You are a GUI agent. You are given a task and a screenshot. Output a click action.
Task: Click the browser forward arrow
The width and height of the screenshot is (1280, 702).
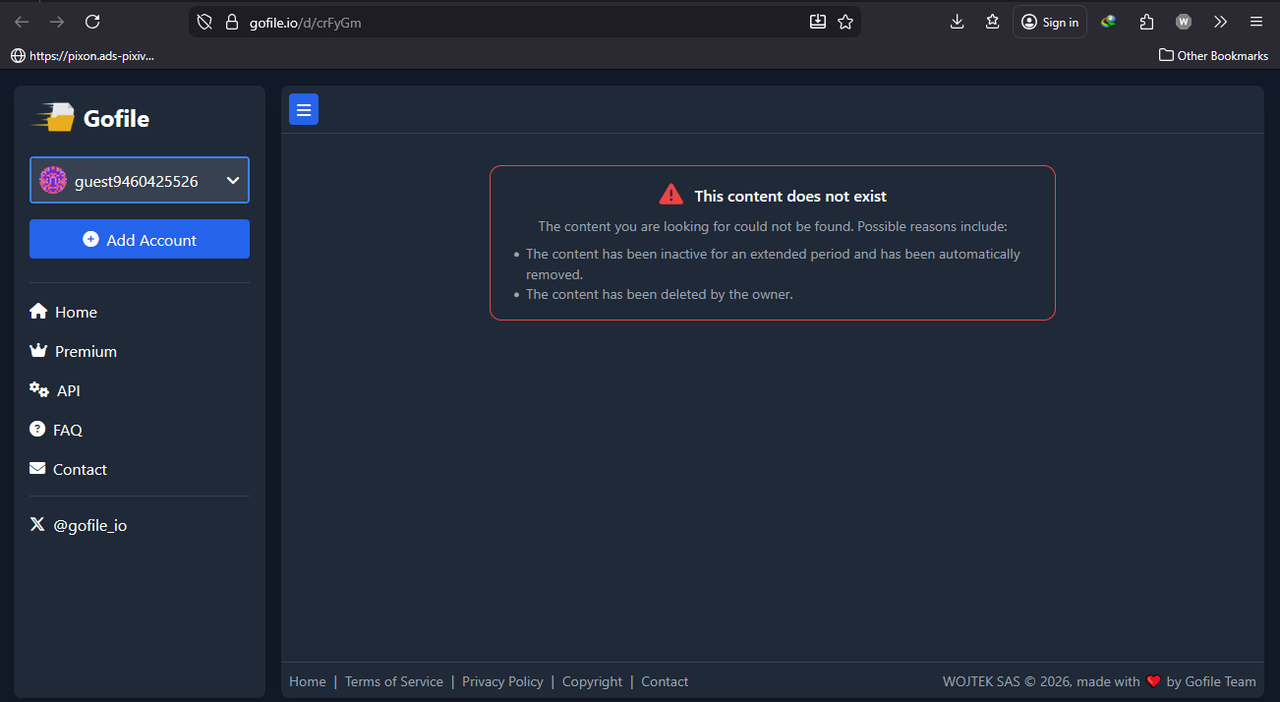(57, 22)
